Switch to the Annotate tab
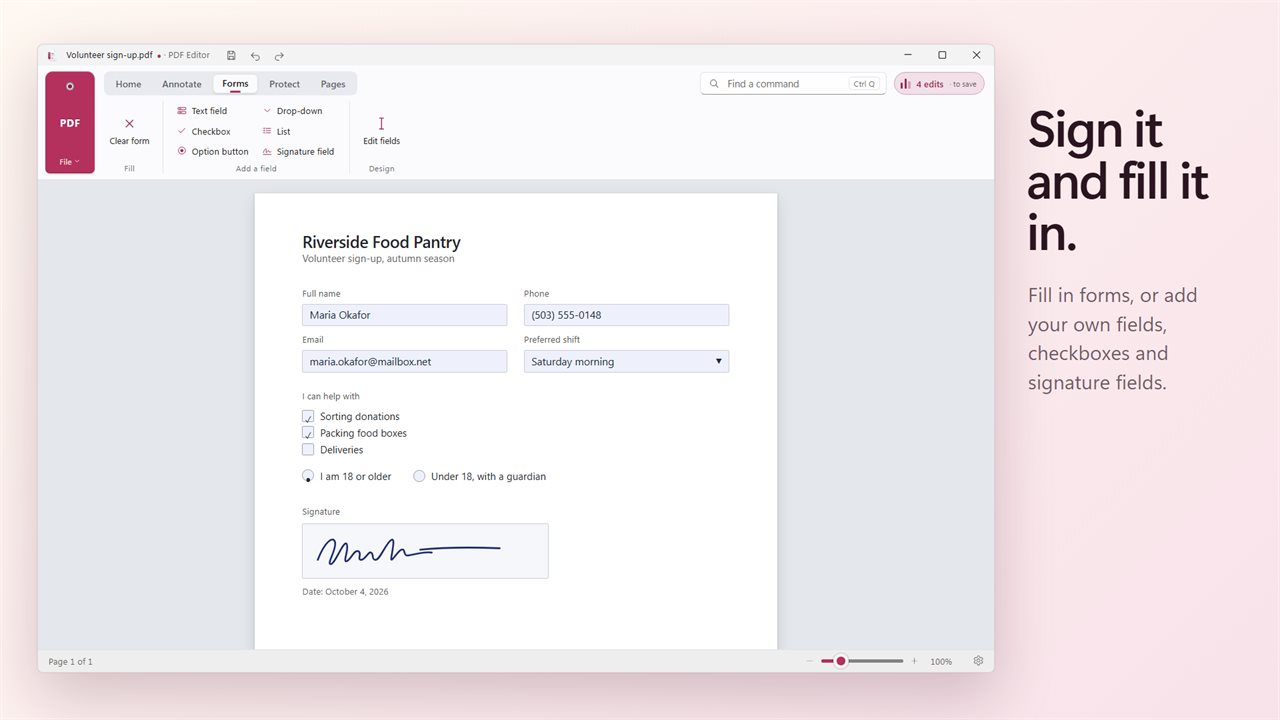 (182, 84)
